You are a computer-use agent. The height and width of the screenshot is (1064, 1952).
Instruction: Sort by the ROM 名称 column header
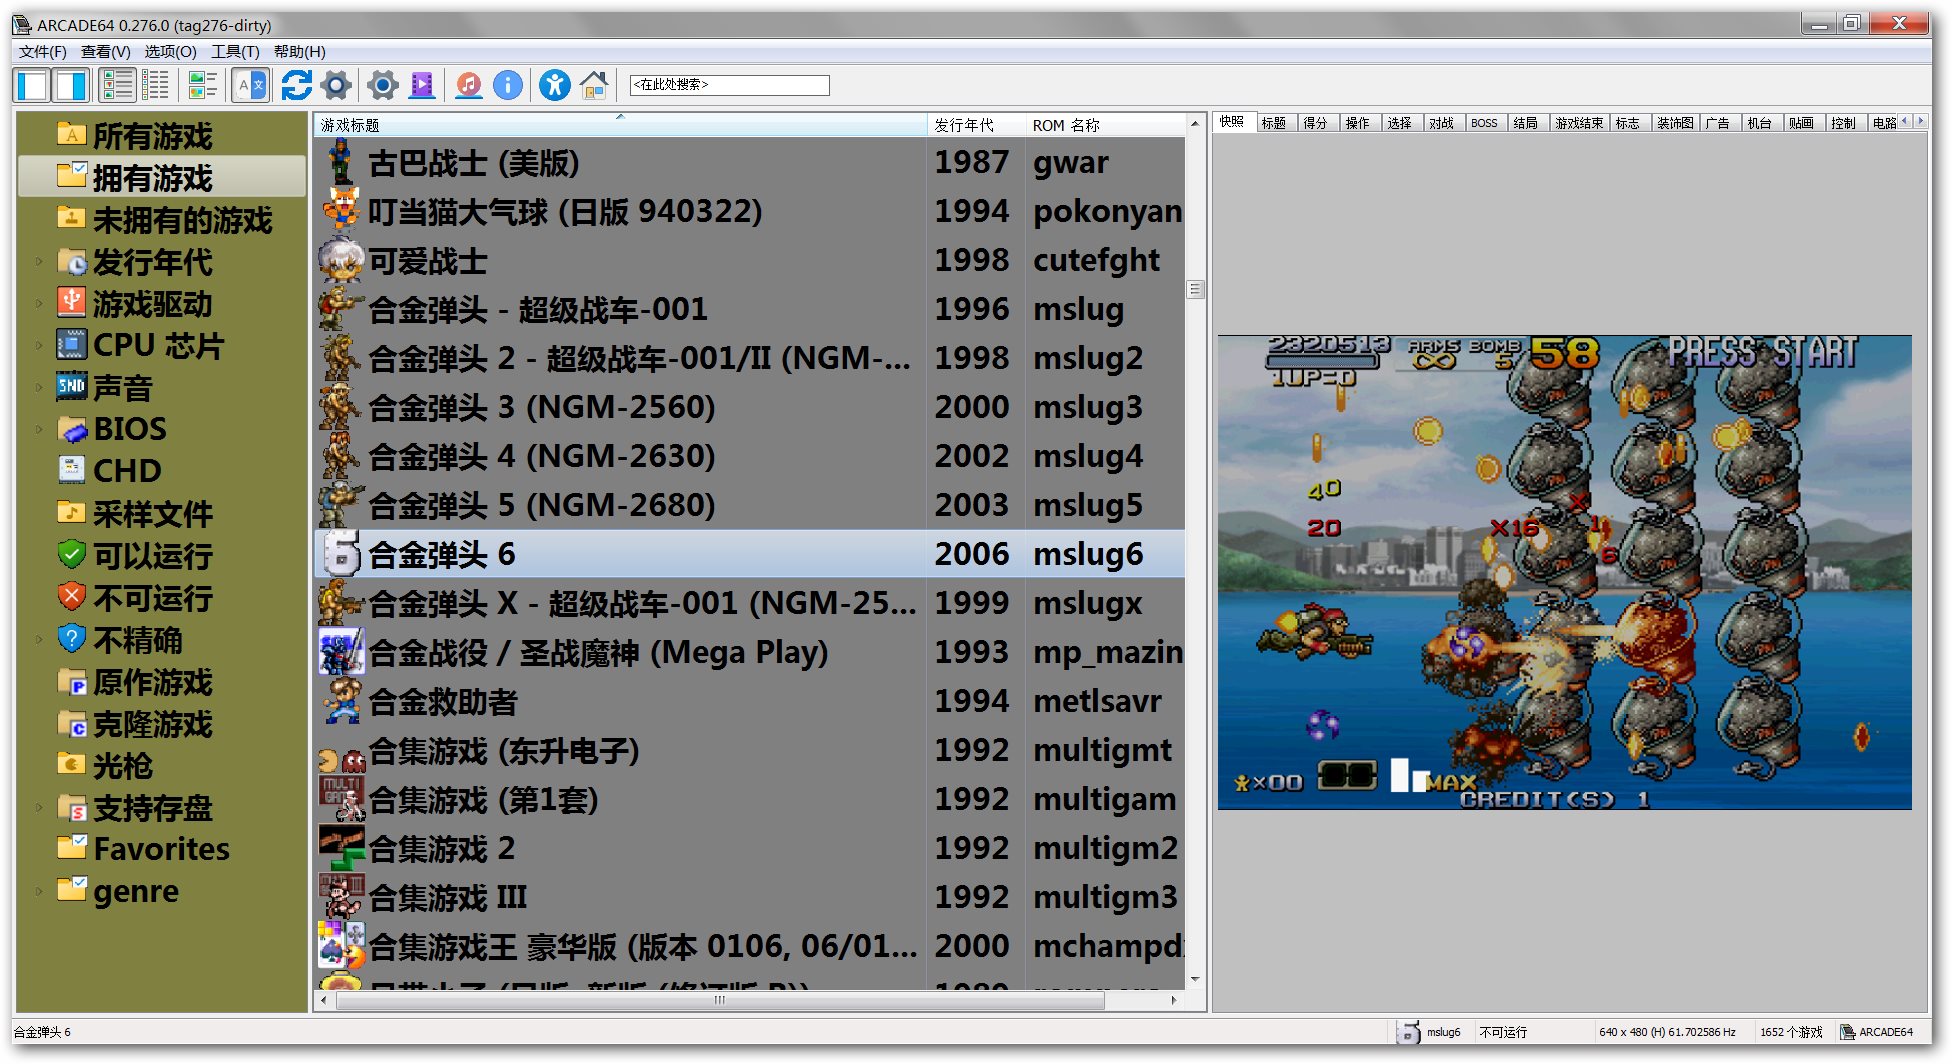tap(1105, 125)
